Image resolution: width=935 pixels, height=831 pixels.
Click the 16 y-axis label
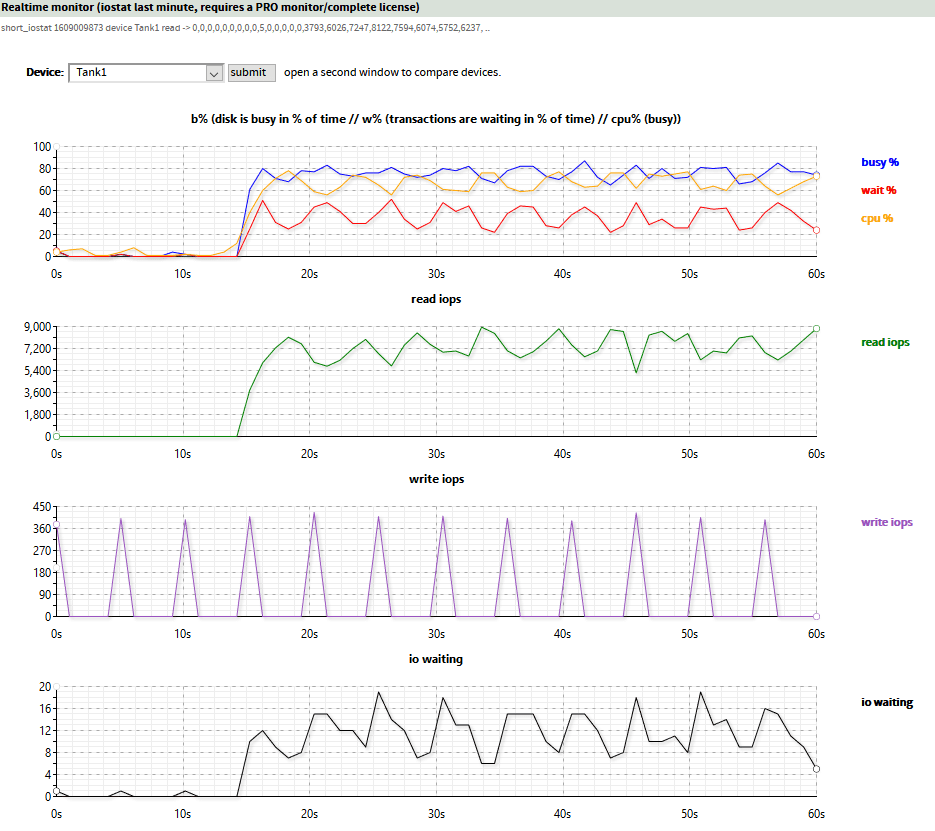[45, 709]
